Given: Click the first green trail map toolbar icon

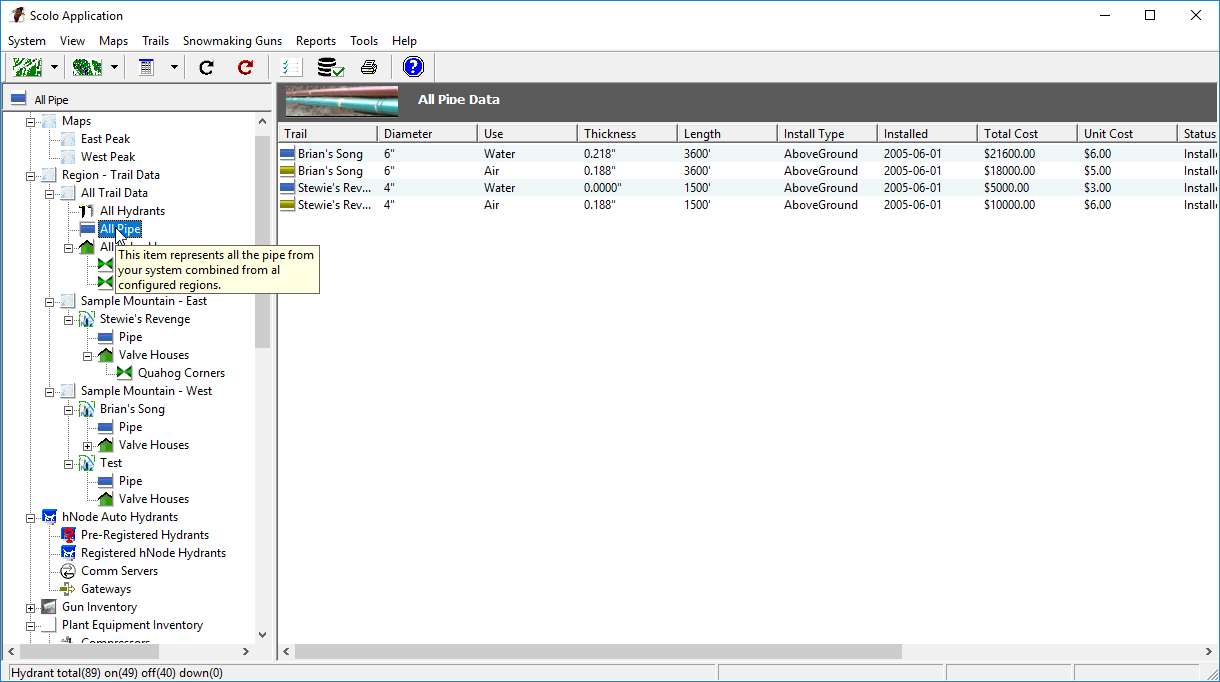Looking at the screenshot, I should click(27, 68).
